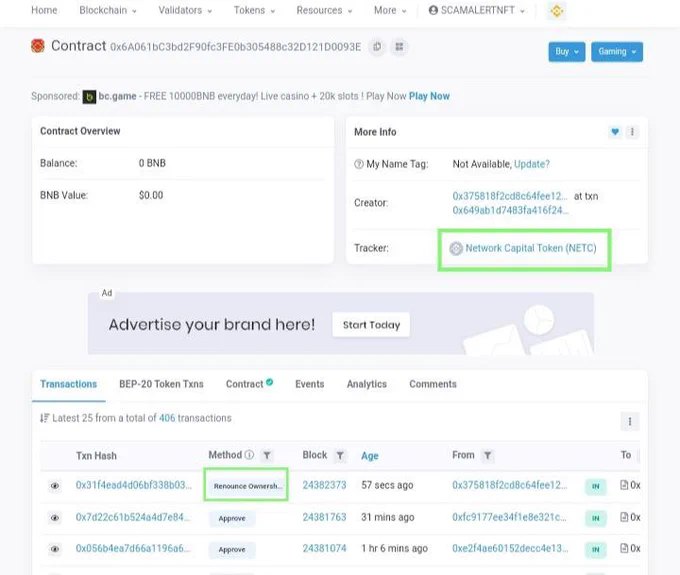The height and width of the screenshot is (575, 680).
Task: Click the 0 BNB balance value
Action: pyautogui.click(x=152, y=163)
